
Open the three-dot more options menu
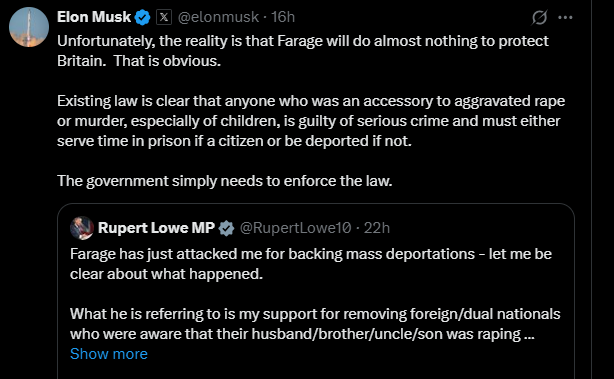(565, 17)
